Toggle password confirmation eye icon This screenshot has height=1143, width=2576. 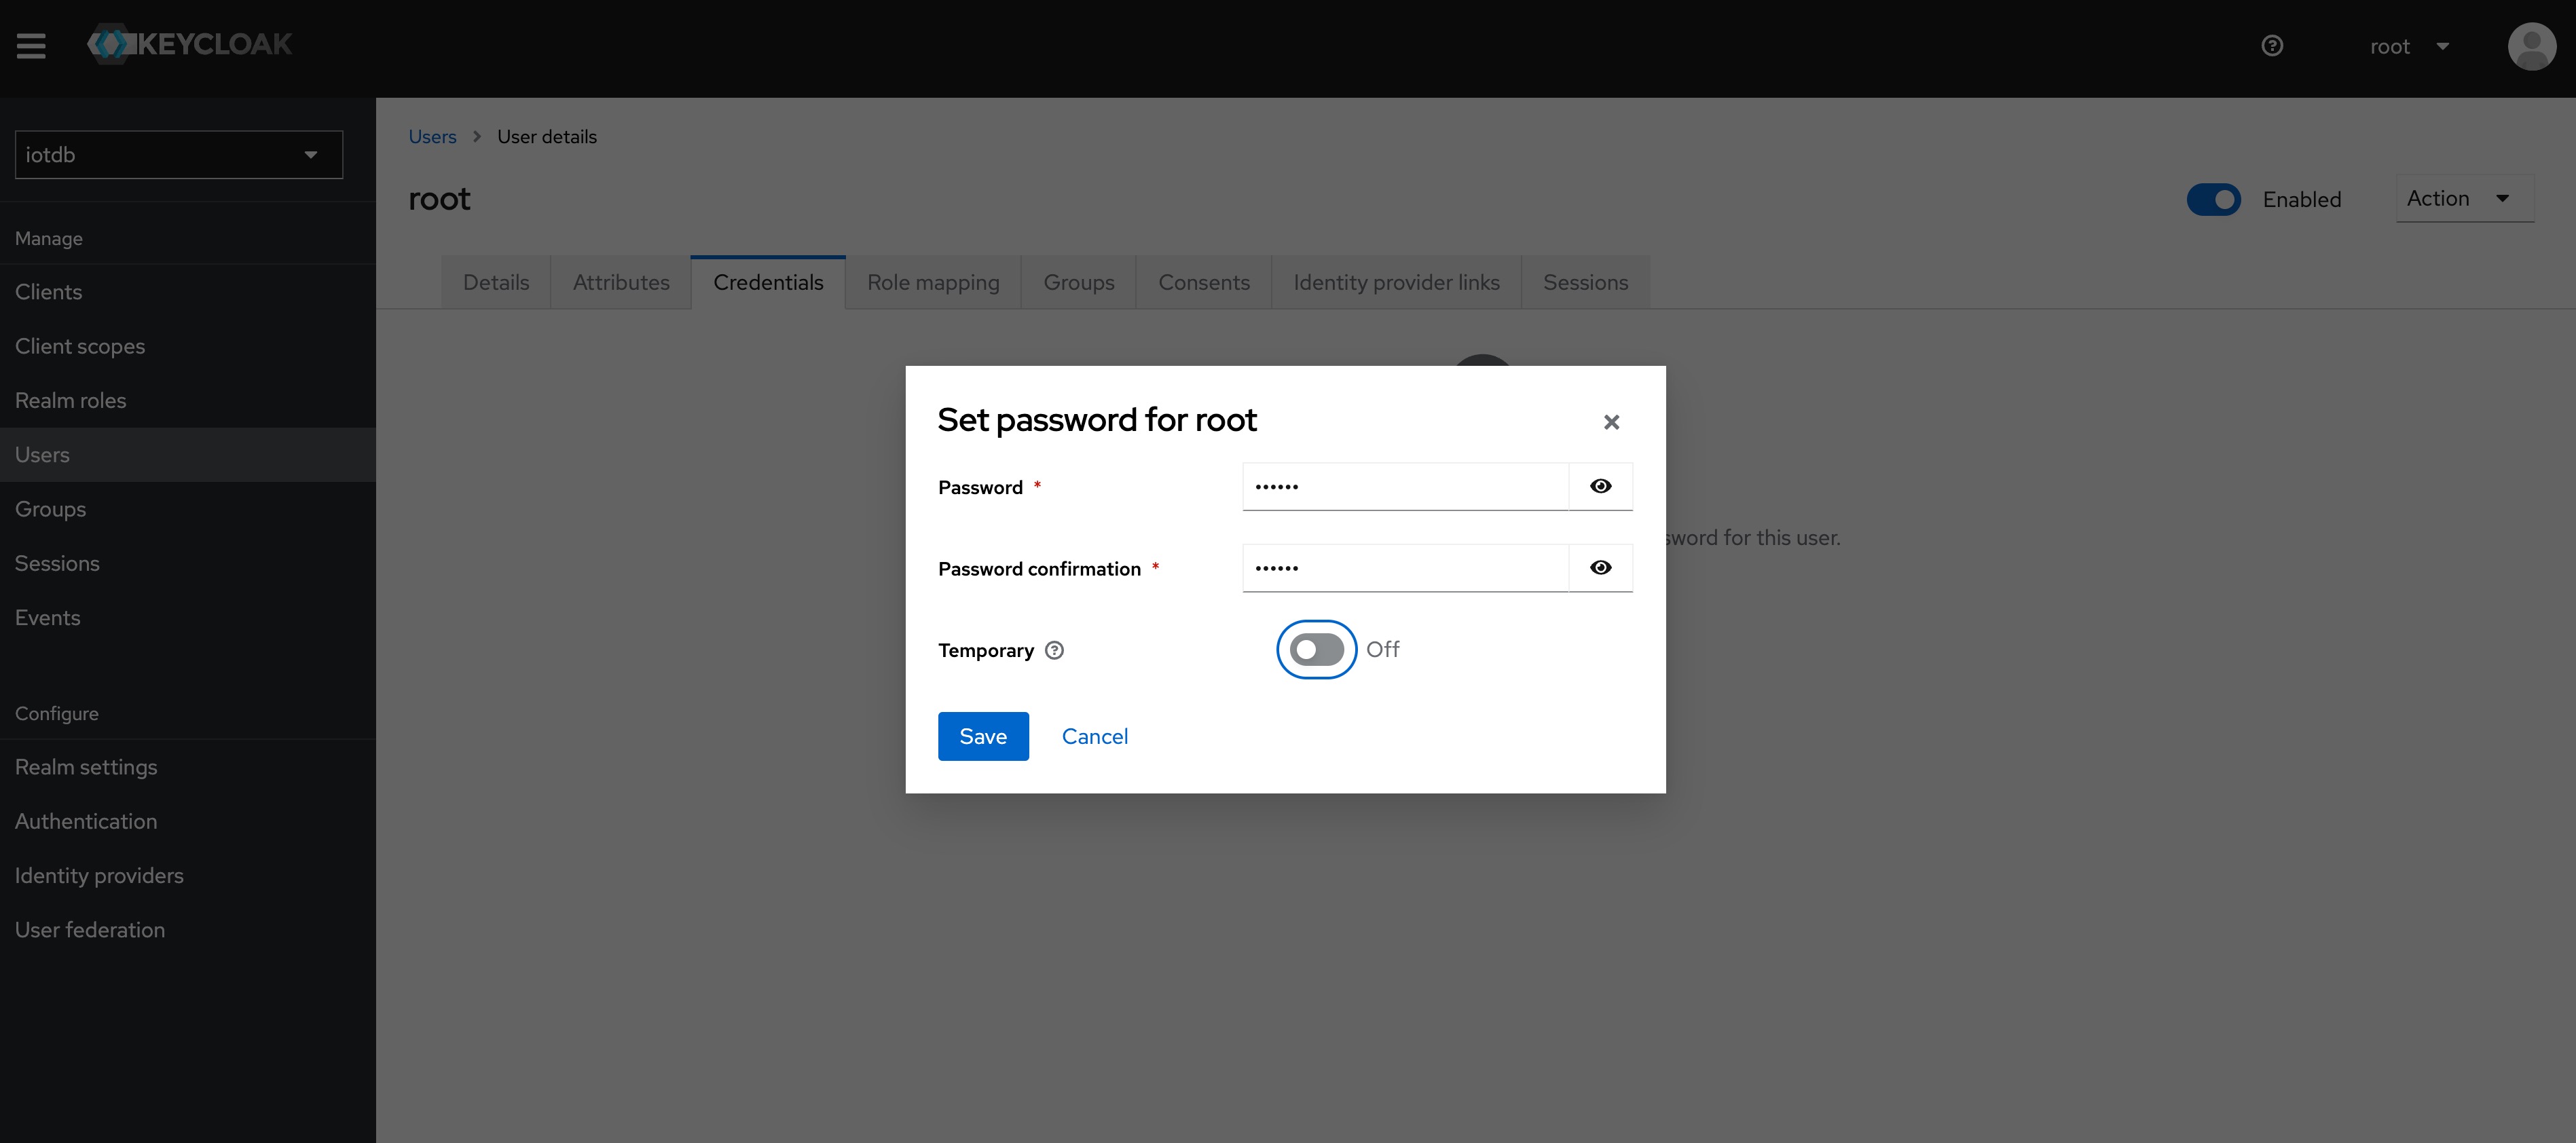[x=1600, y=567]
